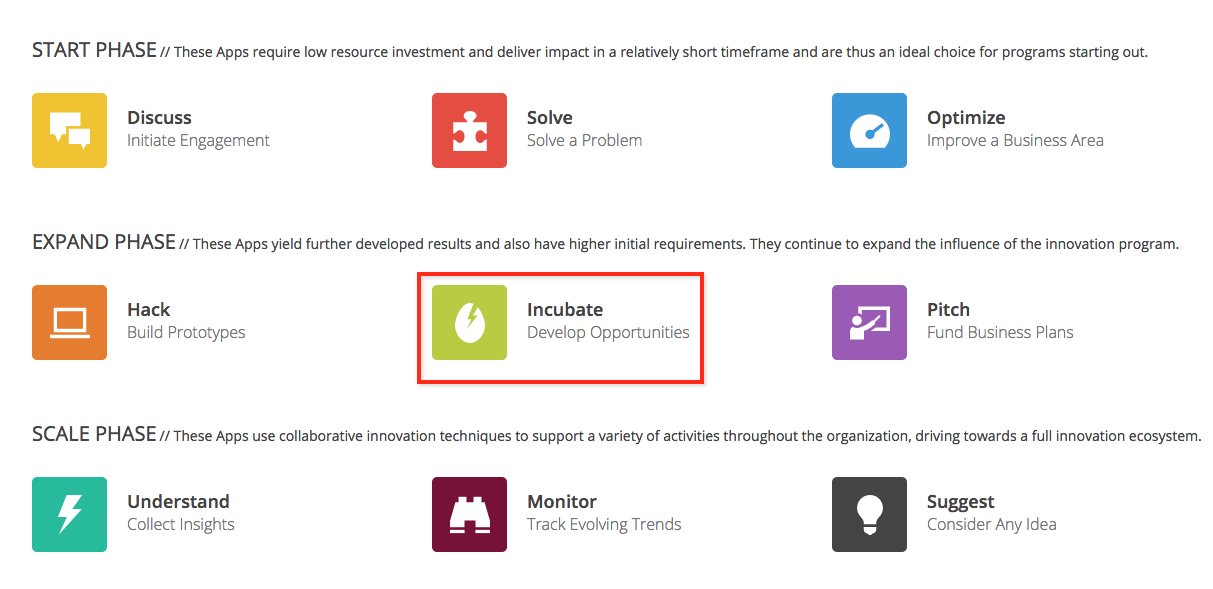Open the maroon Monitor binoculars icon
Image resolution: width=1213 pixels, height=589 pixels.
coord(469,514)
